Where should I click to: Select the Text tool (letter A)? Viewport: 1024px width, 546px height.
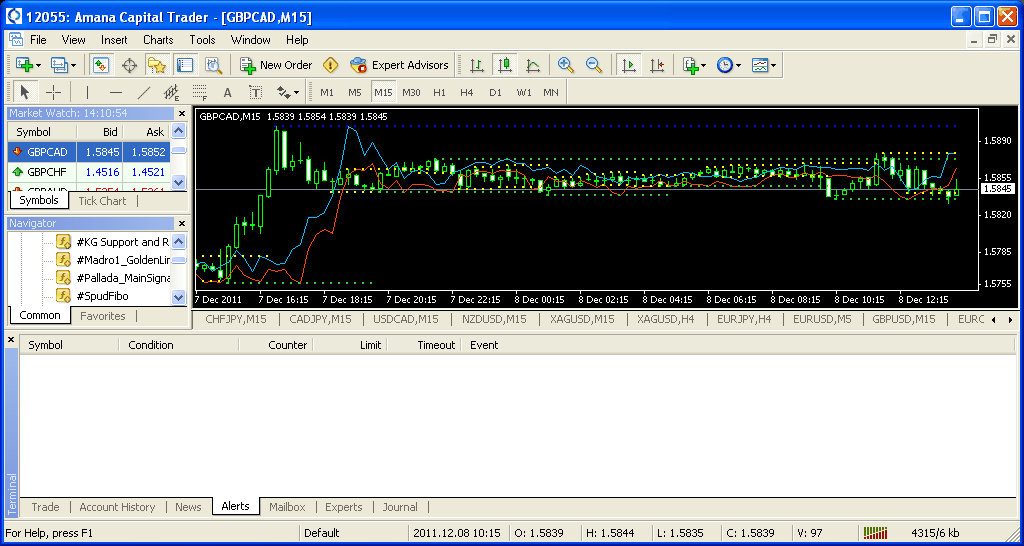pyautogui.click(x=227, y=92)
